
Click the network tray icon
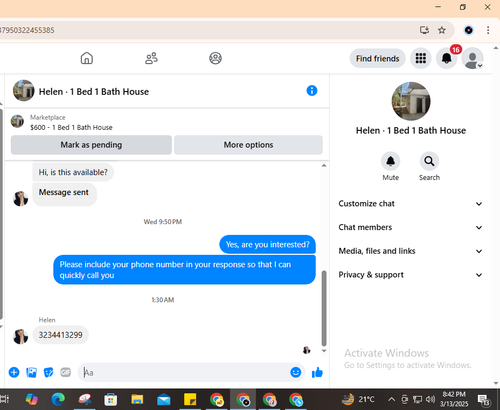pos(417,399)
